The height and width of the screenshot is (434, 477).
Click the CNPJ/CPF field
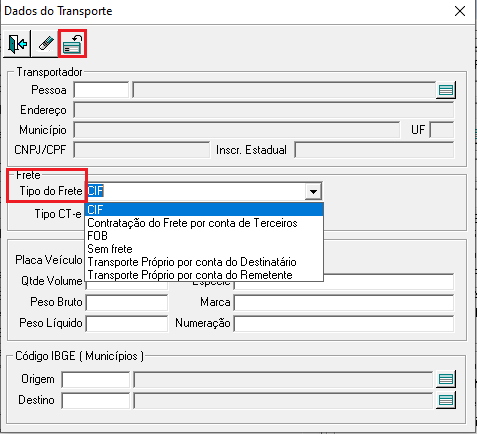pyautogui.click(x=142, y=150)
